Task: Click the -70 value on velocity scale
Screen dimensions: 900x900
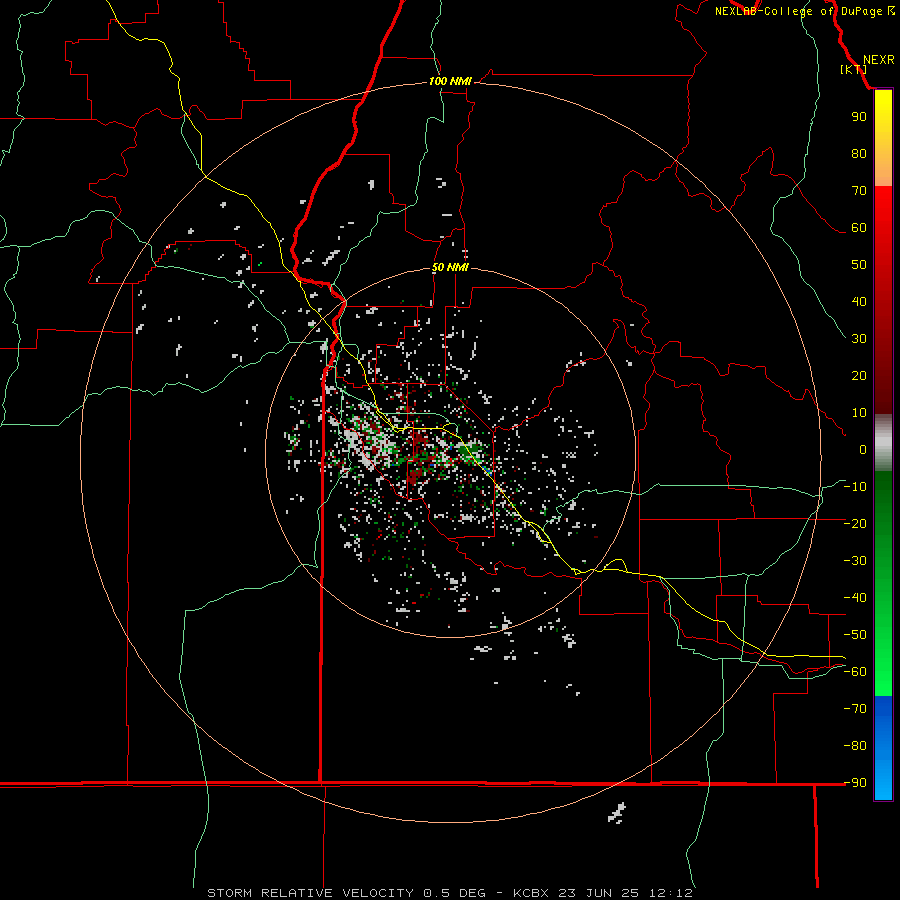Action: tap(855, 708)
